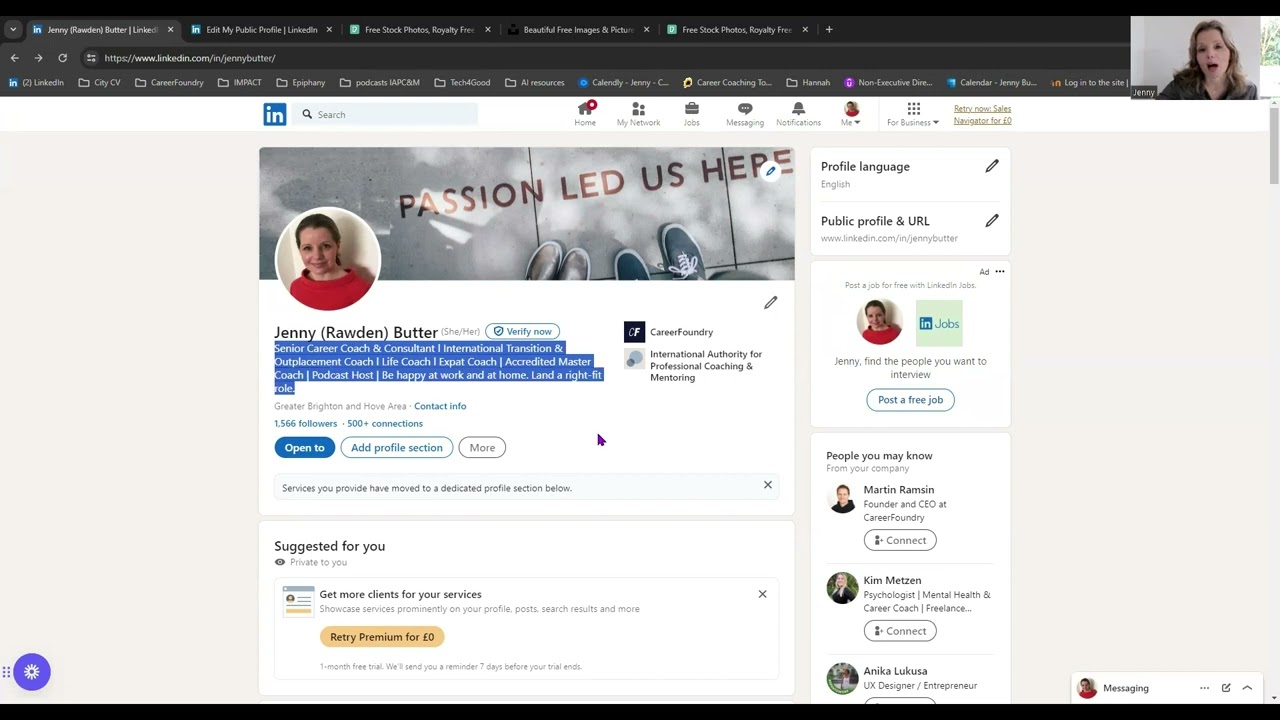Open My Network page
The height and width of the screenshot is (720, 1280).
click(638, 114)
